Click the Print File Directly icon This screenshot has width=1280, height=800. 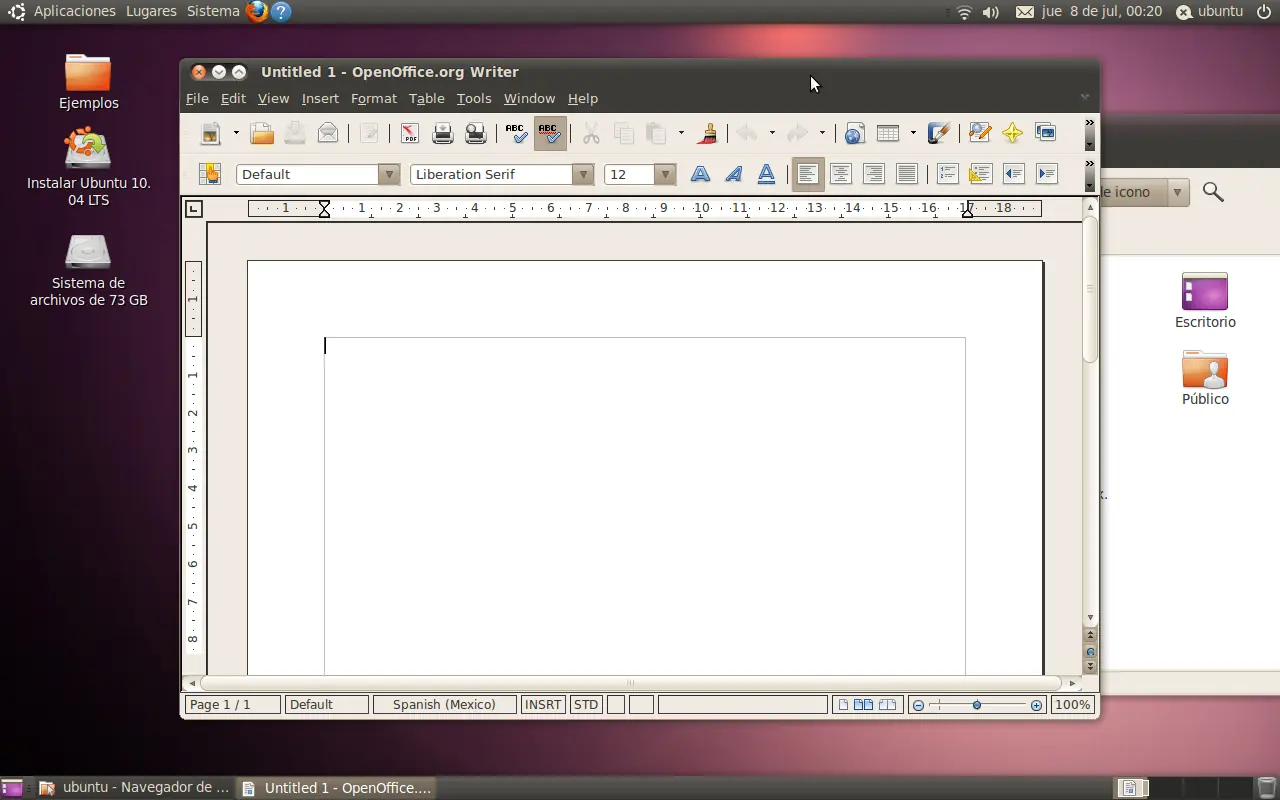pyautogui.click(x=443, y=133)
